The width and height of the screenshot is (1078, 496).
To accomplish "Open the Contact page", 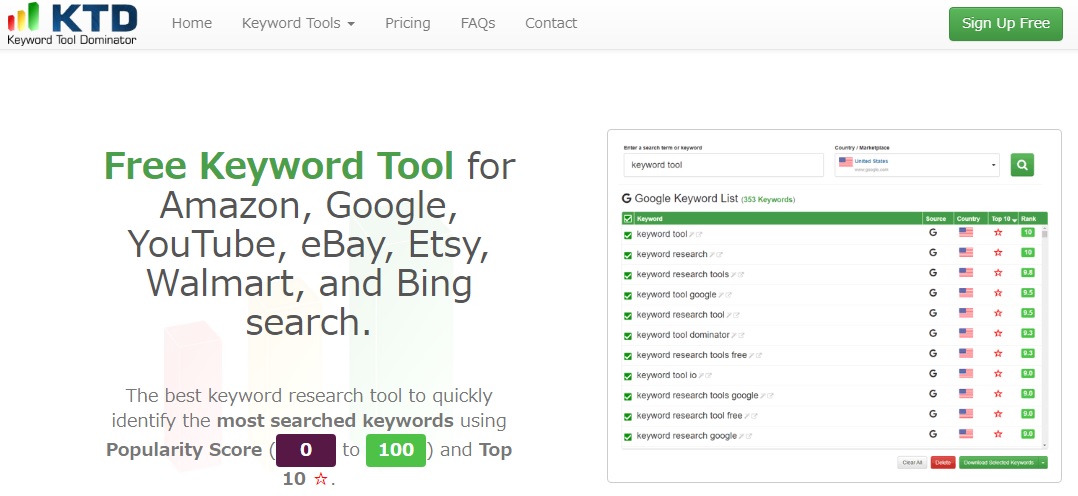I will [551, 23].
